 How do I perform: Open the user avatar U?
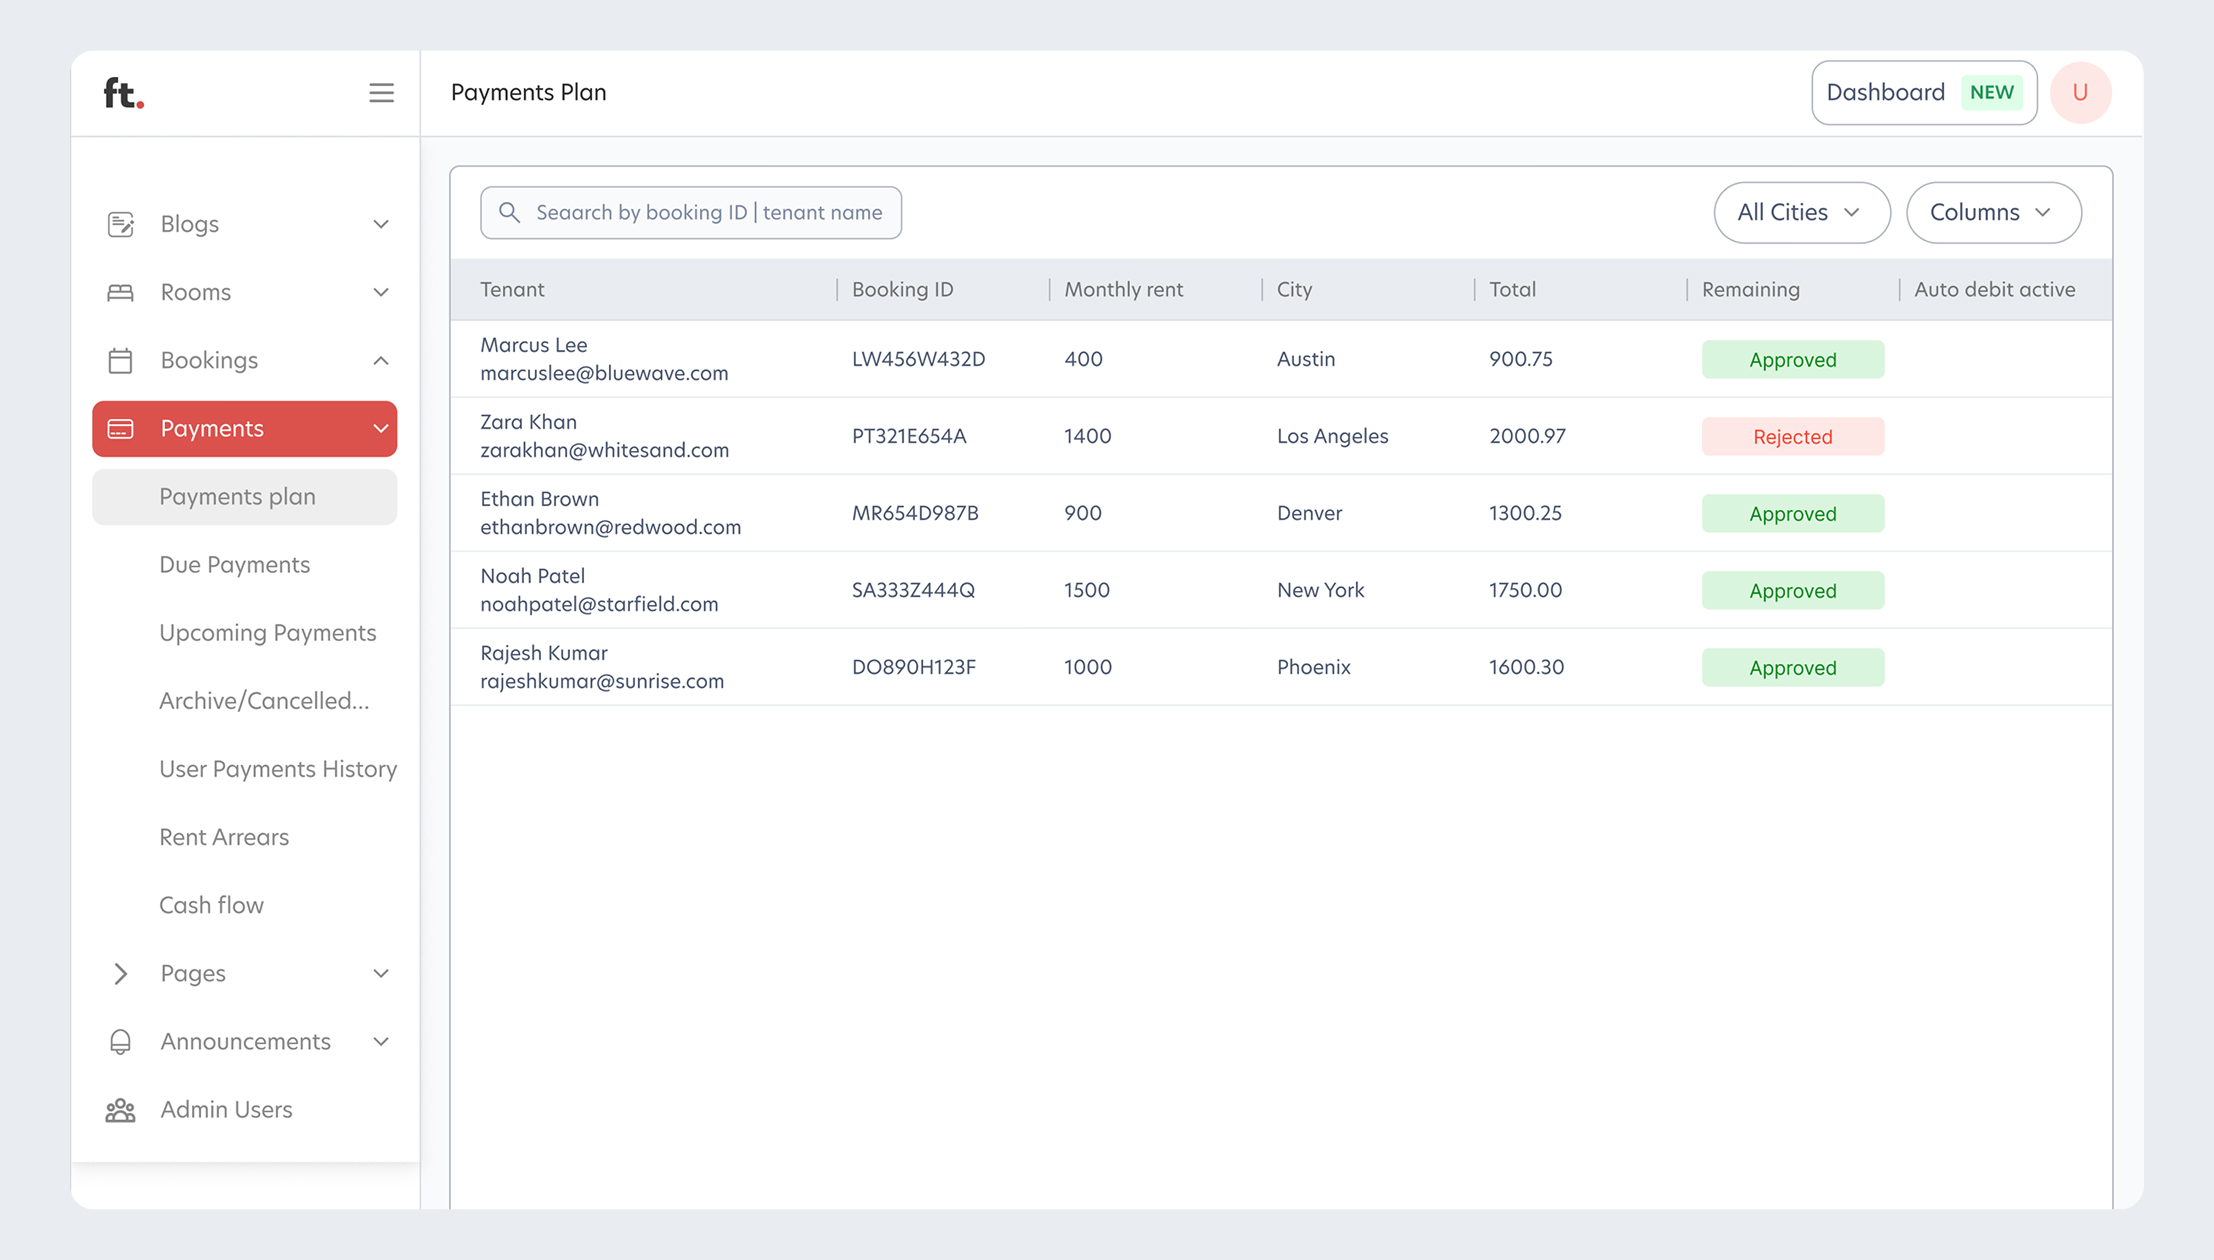point(2080,93)
